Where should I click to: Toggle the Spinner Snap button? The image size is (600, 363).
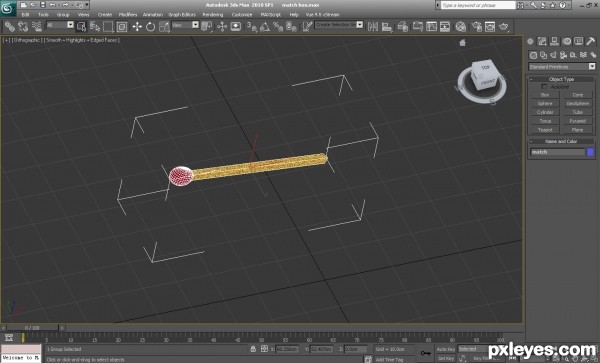click(291, 26)
